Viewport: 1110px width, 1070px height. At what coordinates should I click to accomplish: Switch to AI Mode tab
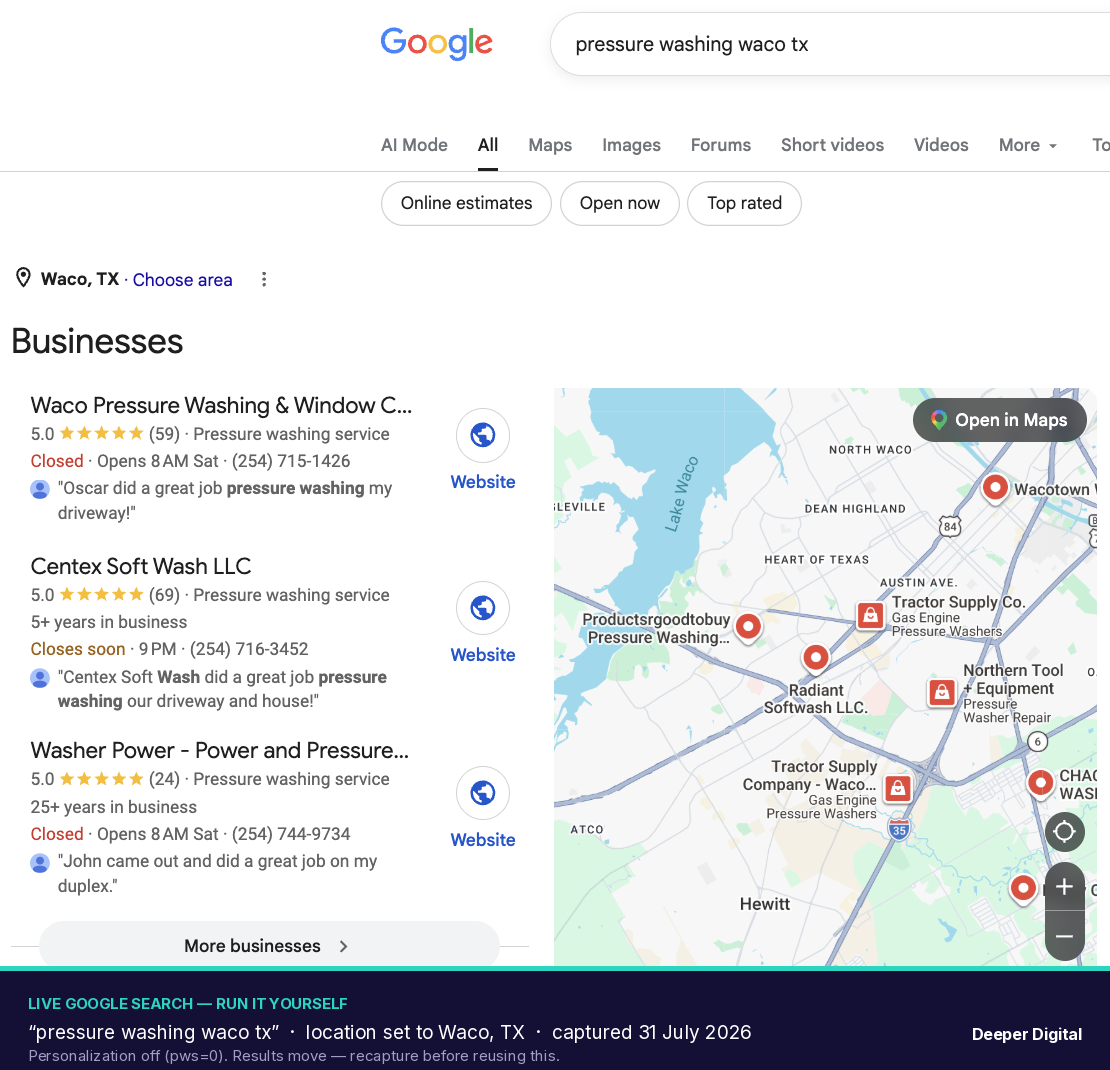coord(414,145)
